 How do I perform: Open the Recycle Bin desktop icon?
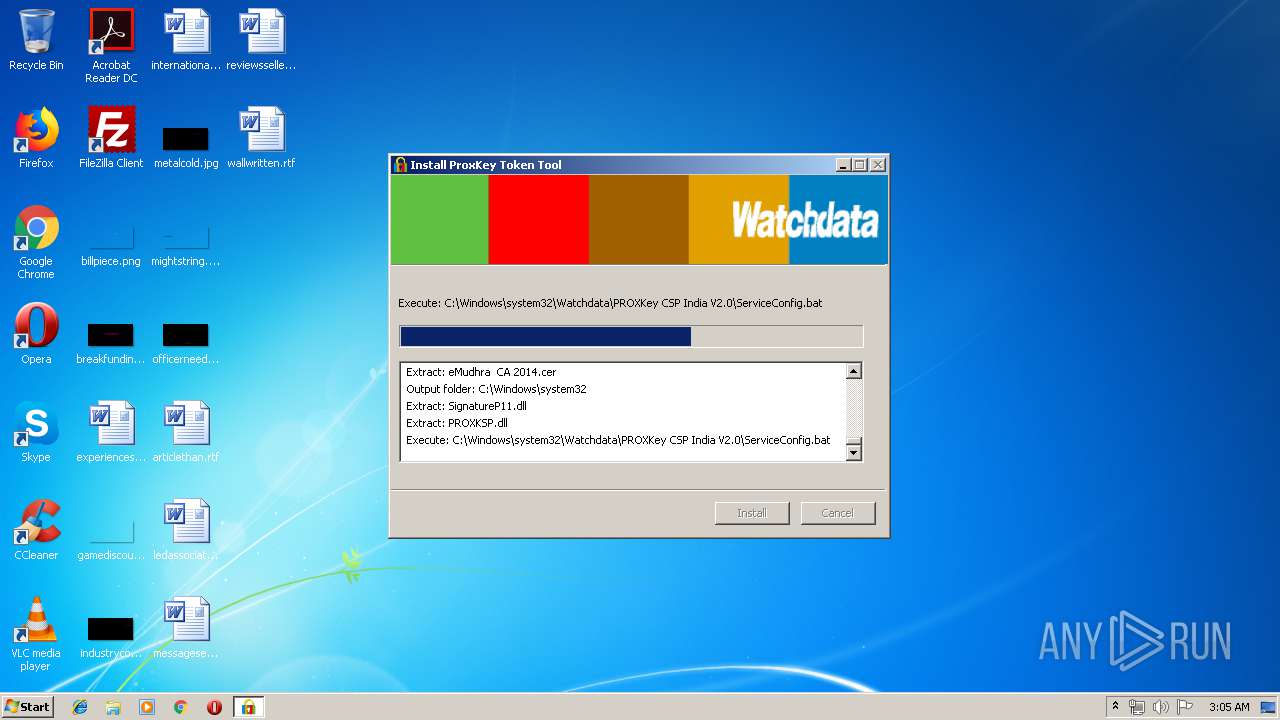[36, 41]
